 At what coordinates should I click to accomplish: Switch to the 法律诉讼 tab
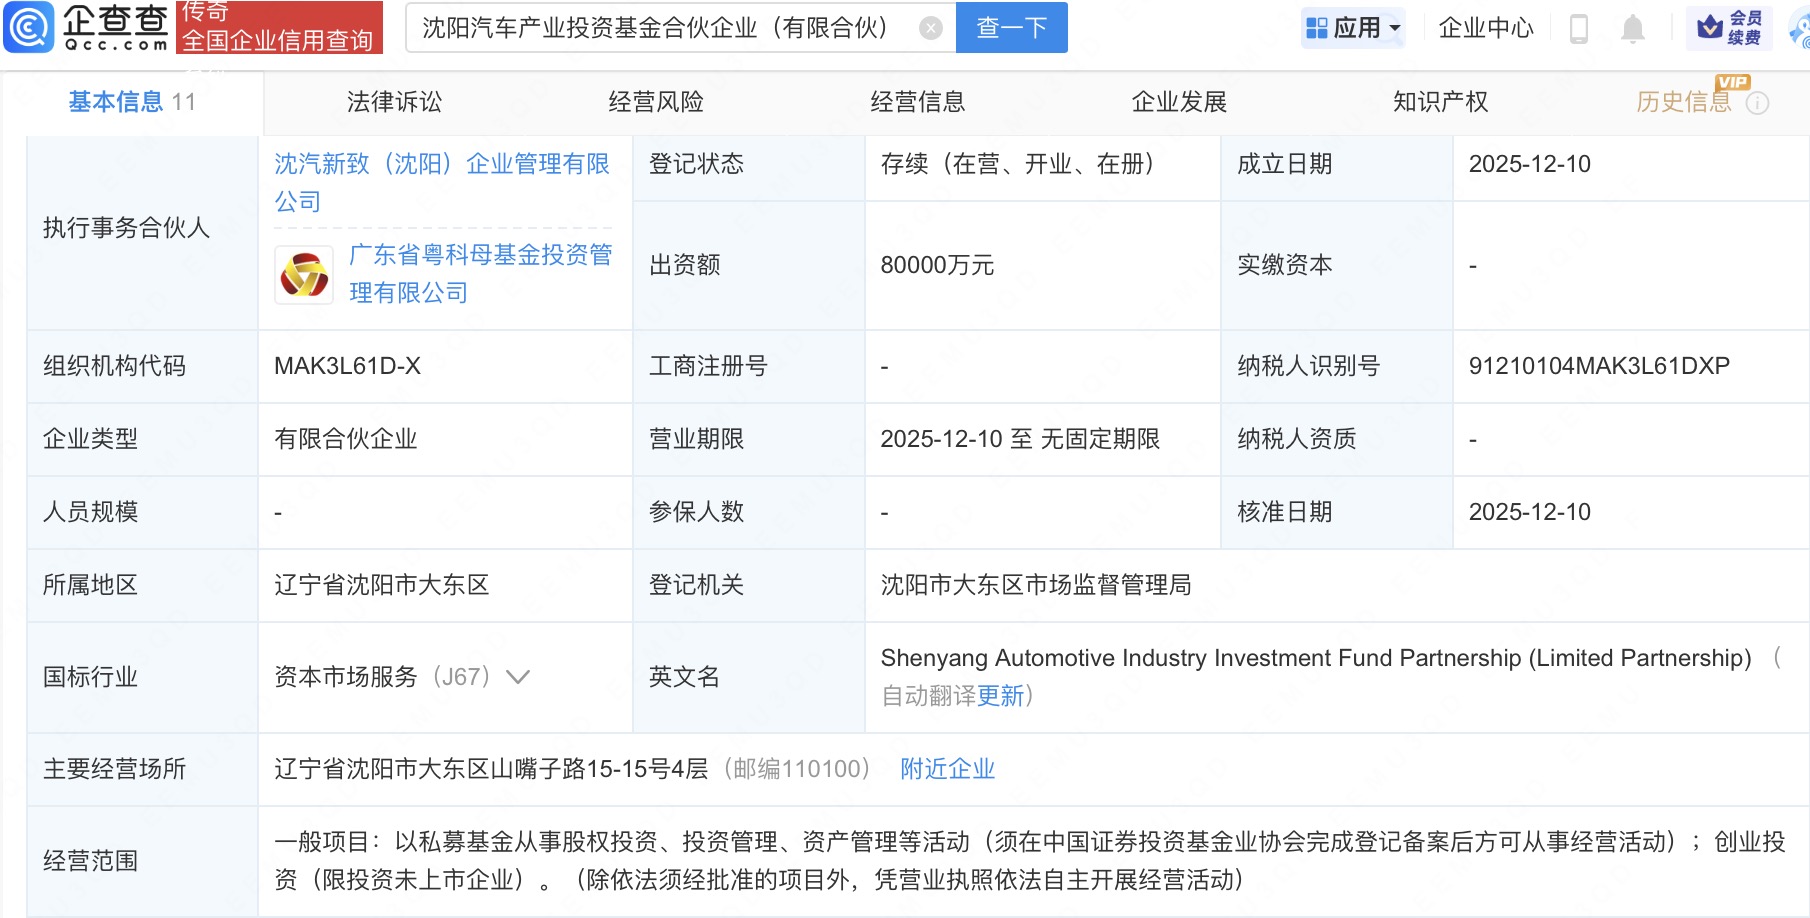(393, 101)
